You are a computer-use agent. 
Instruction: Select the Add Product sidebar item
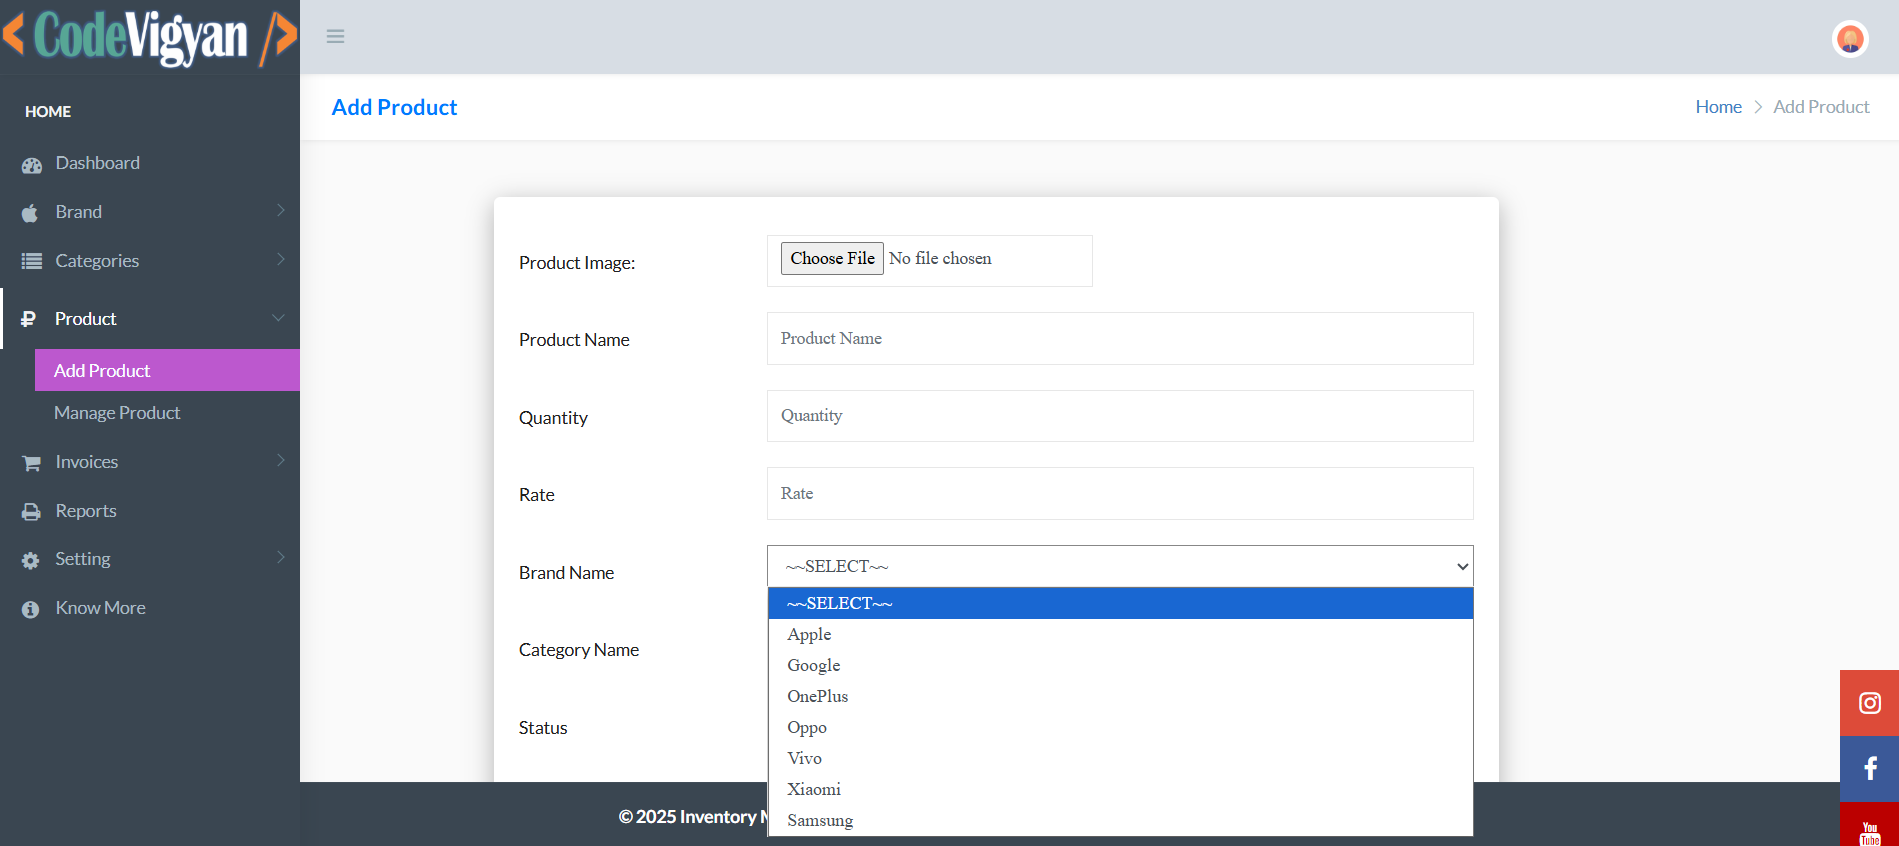tap(102, 371)
